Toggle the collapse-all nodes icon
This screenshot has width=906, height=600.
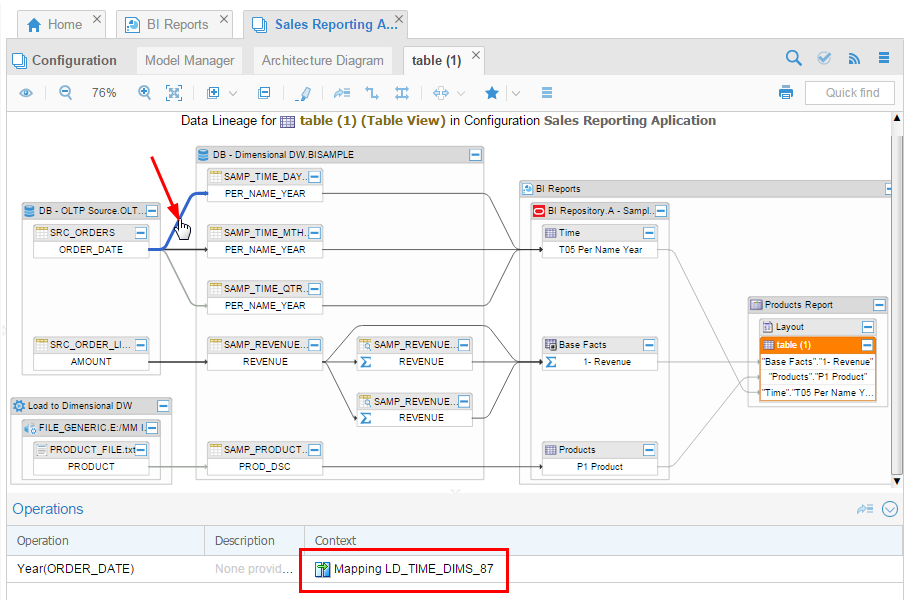[x=262, y=92]
